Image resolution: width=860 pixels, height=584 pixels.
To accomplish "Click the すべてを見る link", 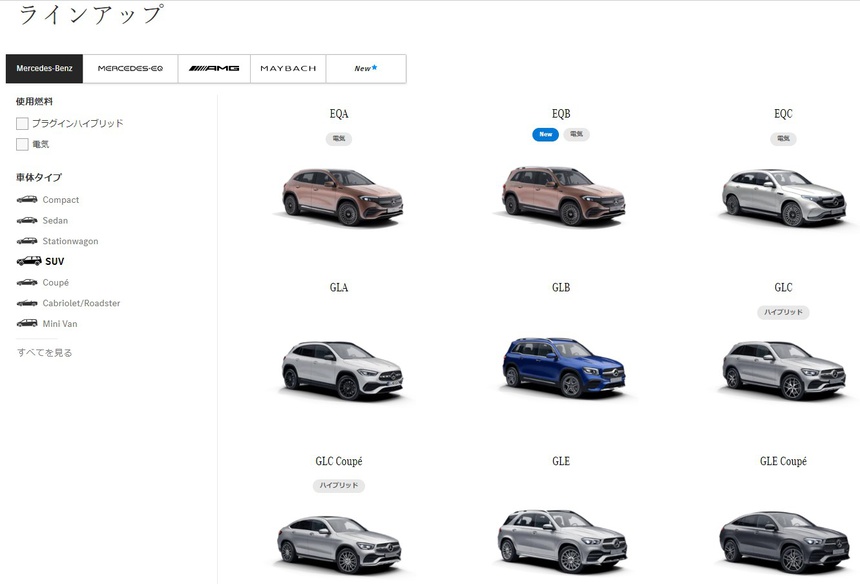I will tap(44, 353).
